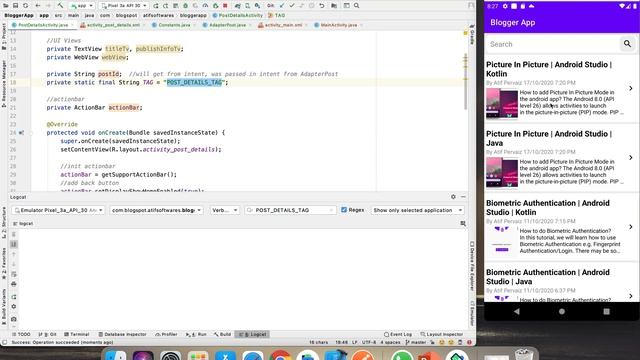The width and height of the screenshot is (640, 360).
Task: Open the Event Log tool window
Action: tap(398, 334)
